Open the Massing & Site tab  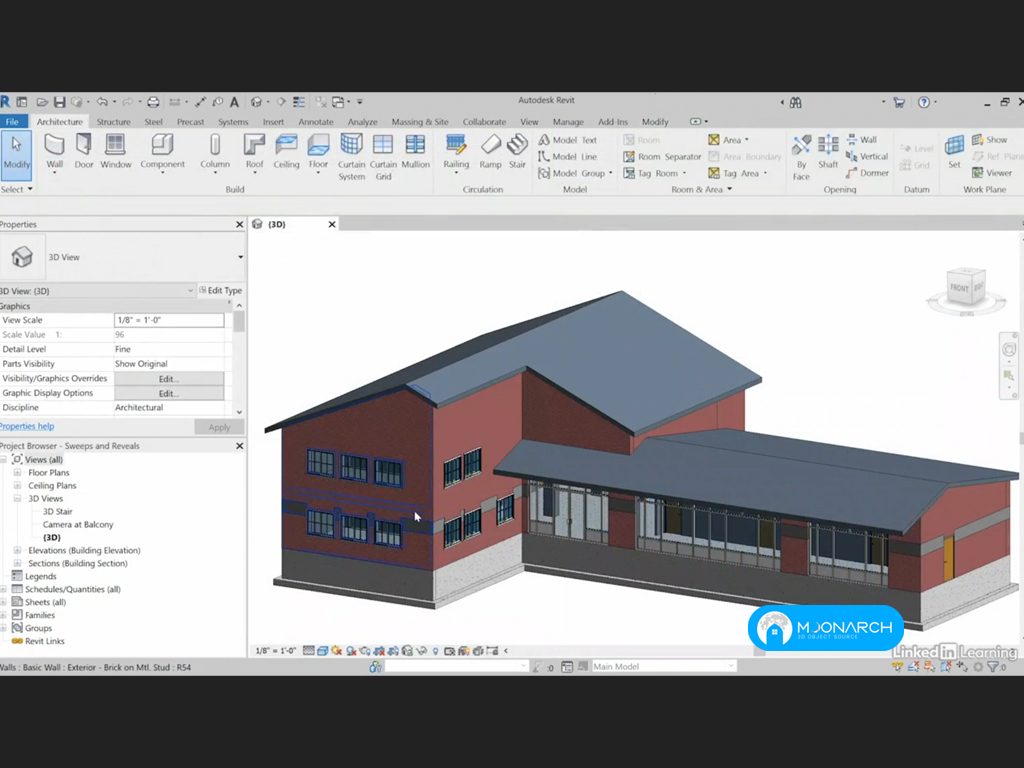420,122
